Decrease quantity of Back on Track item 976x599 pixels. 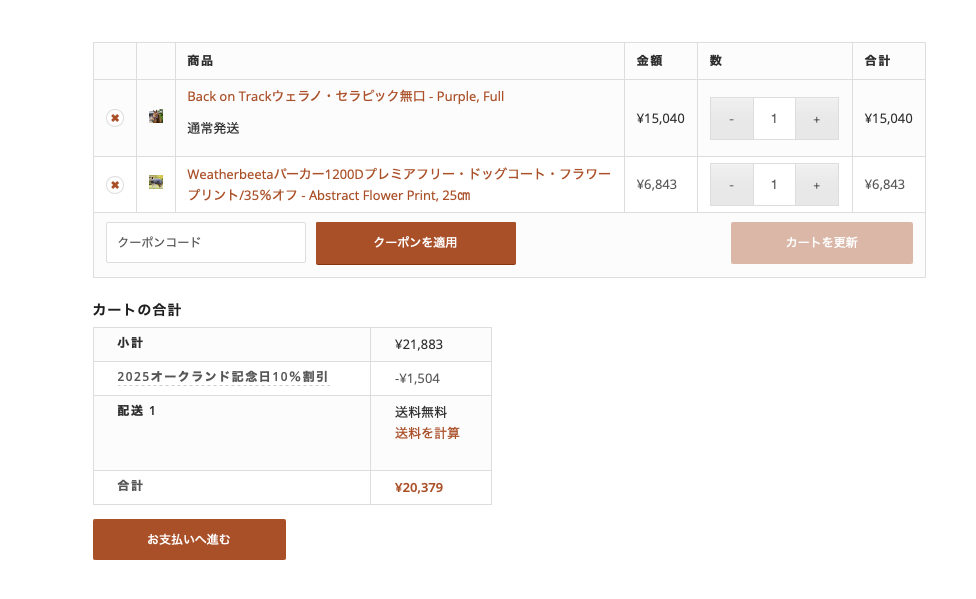click(732, 119)
